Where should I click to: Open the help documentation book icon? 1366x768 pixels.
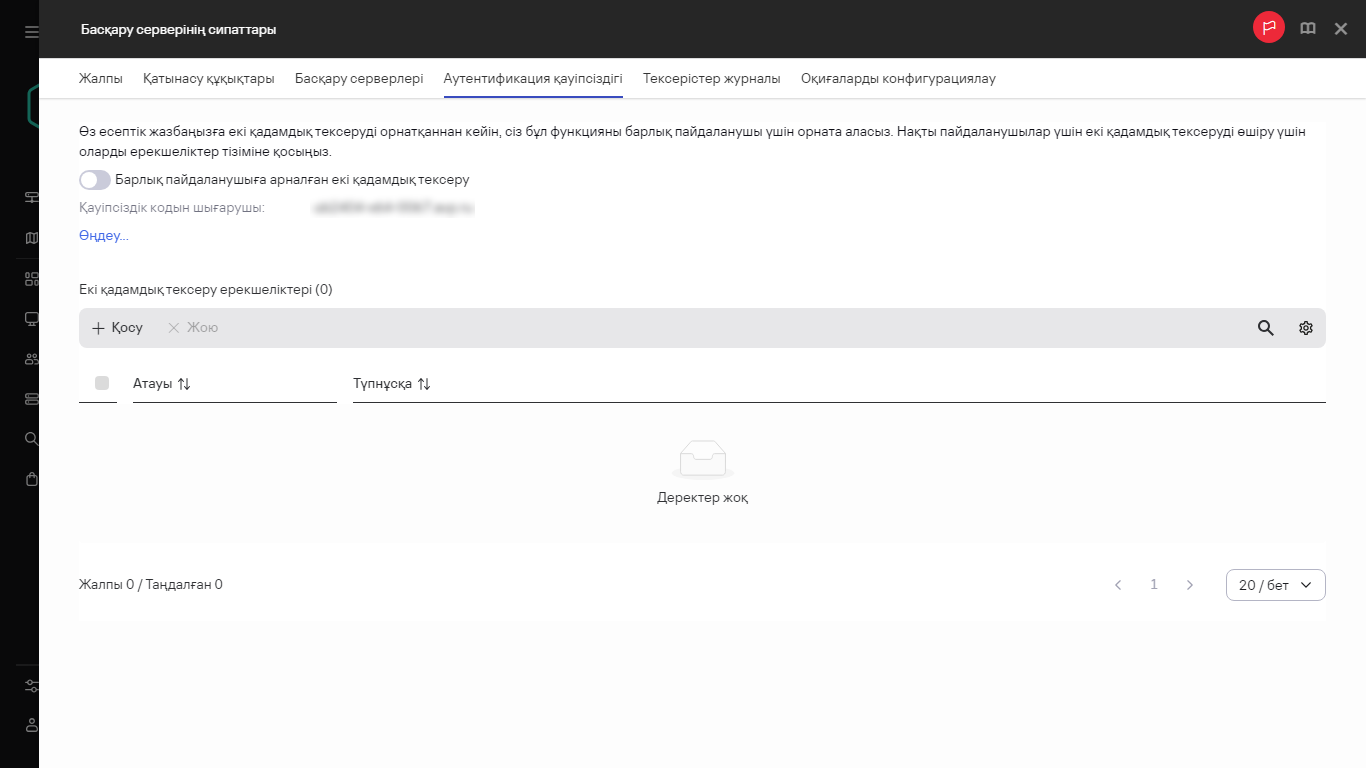pos(1308,28)
